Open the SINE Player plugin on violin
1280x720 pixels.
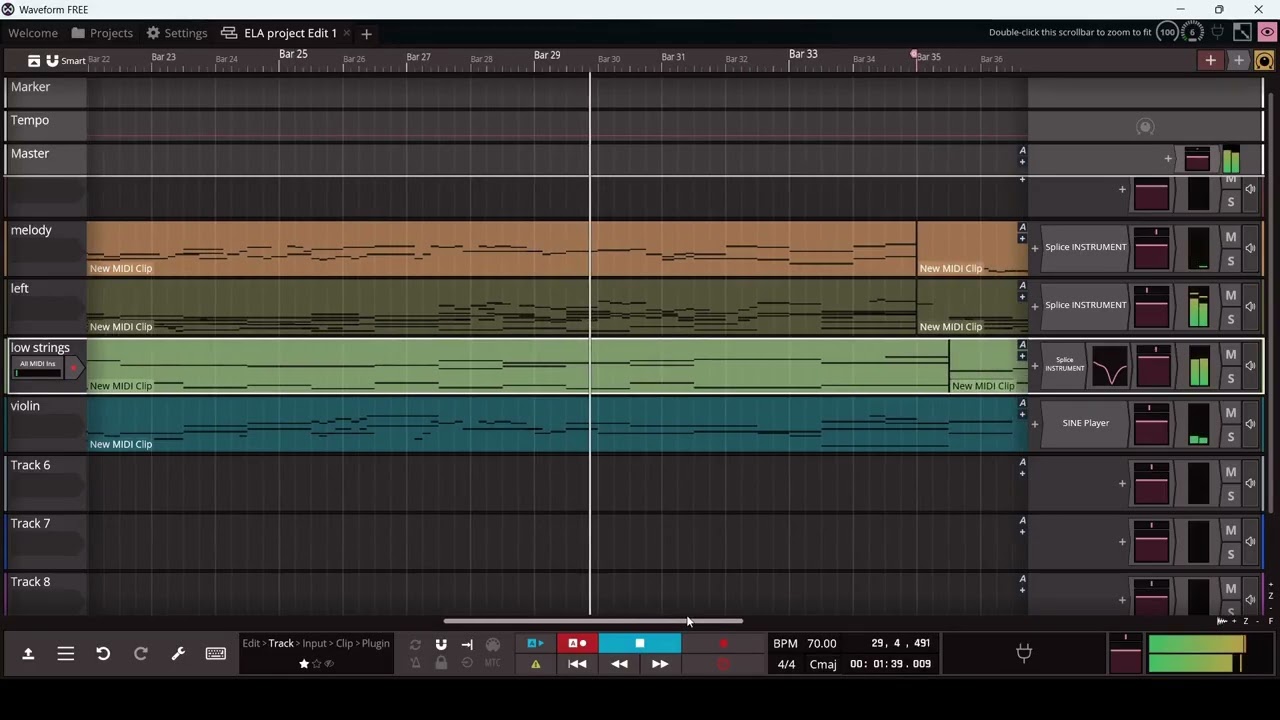click(1085, 423)
